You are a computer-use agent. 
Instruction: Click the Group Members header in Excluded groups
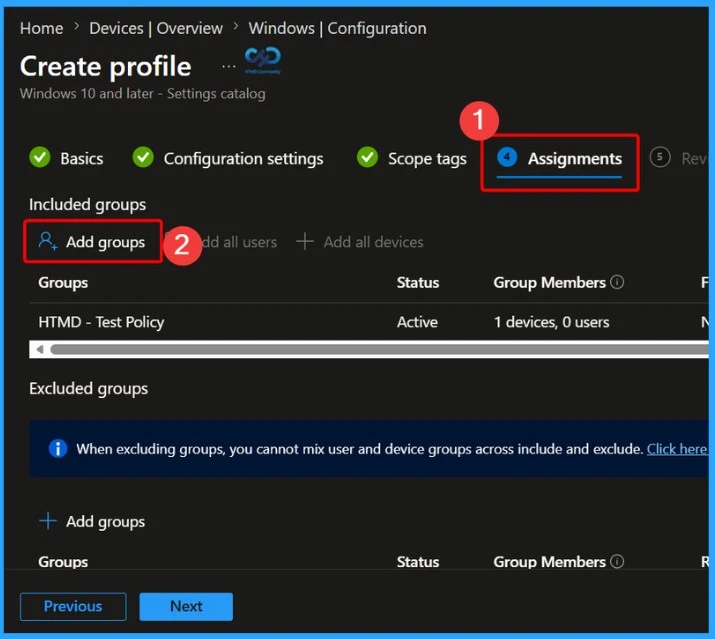(x=549, y=561)
